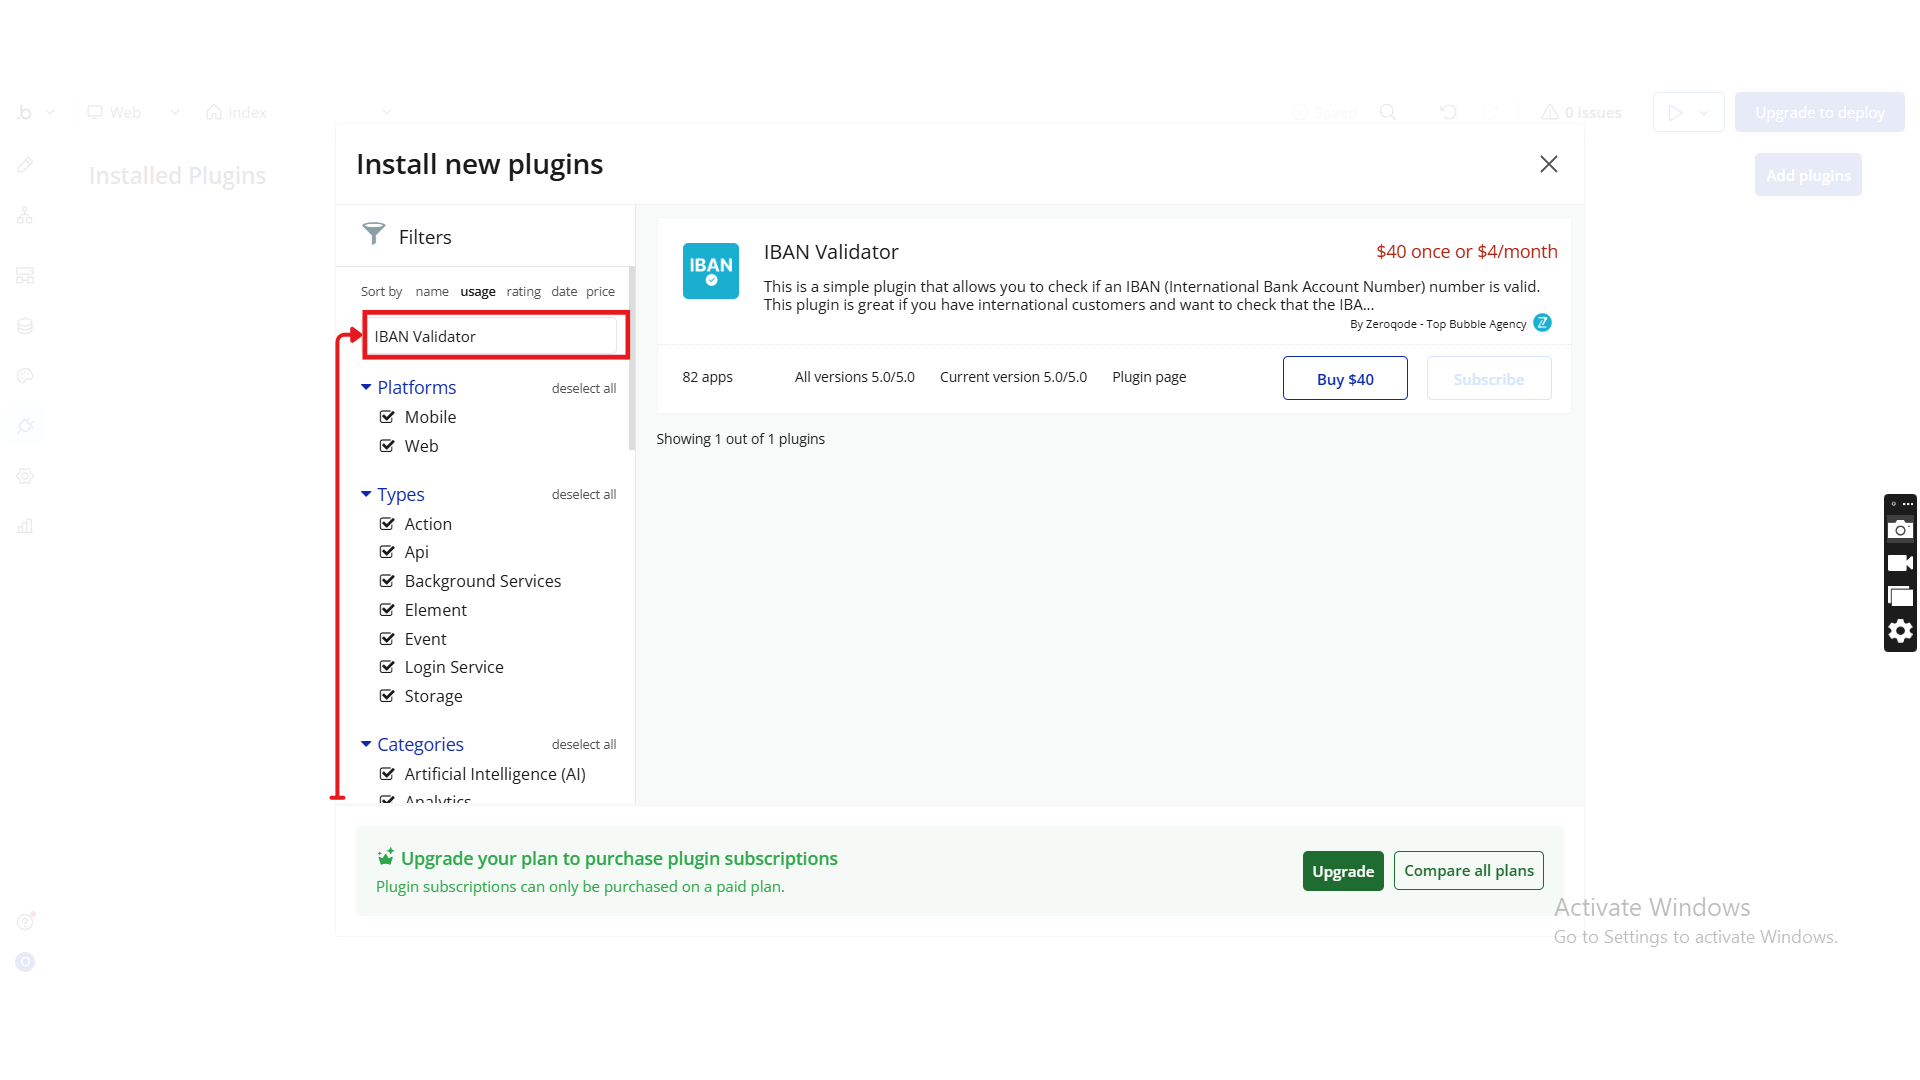Open the Plugin page link
Screen dimensions: 1920x1080
1148,377
